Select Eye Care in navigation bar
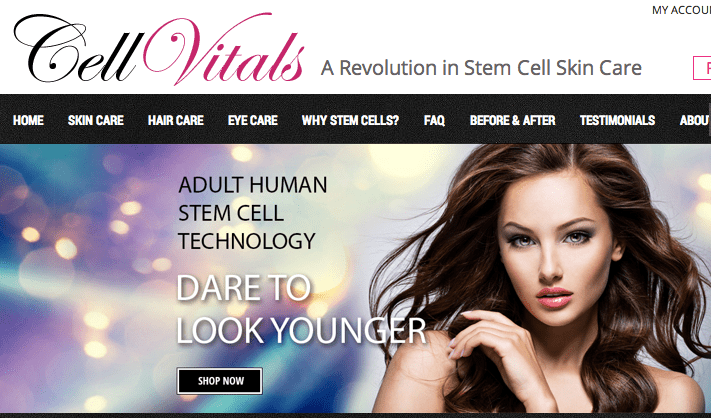The width and height of the screenshot is (711, 418). click(253, 120)
